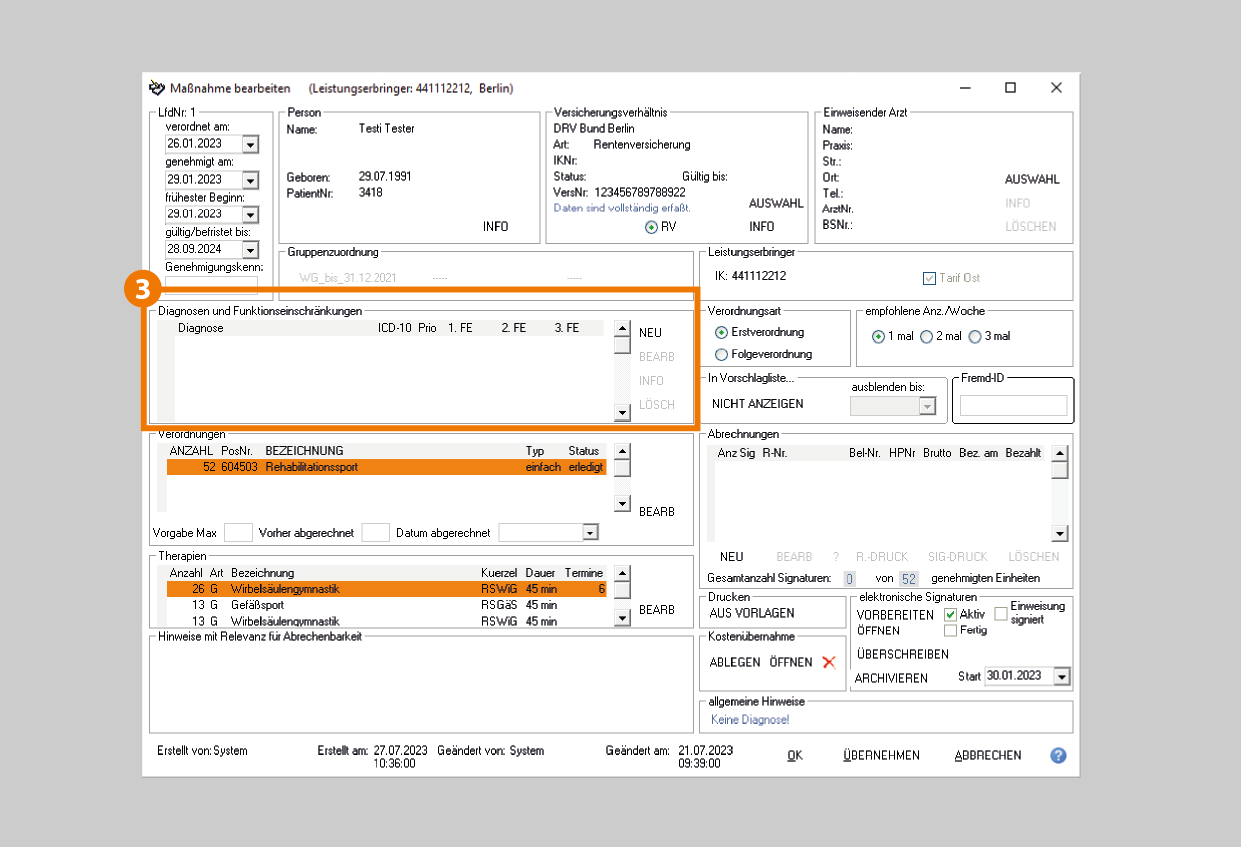
Task: Choose 2 mal per week option
Action: tap(927, 336)
